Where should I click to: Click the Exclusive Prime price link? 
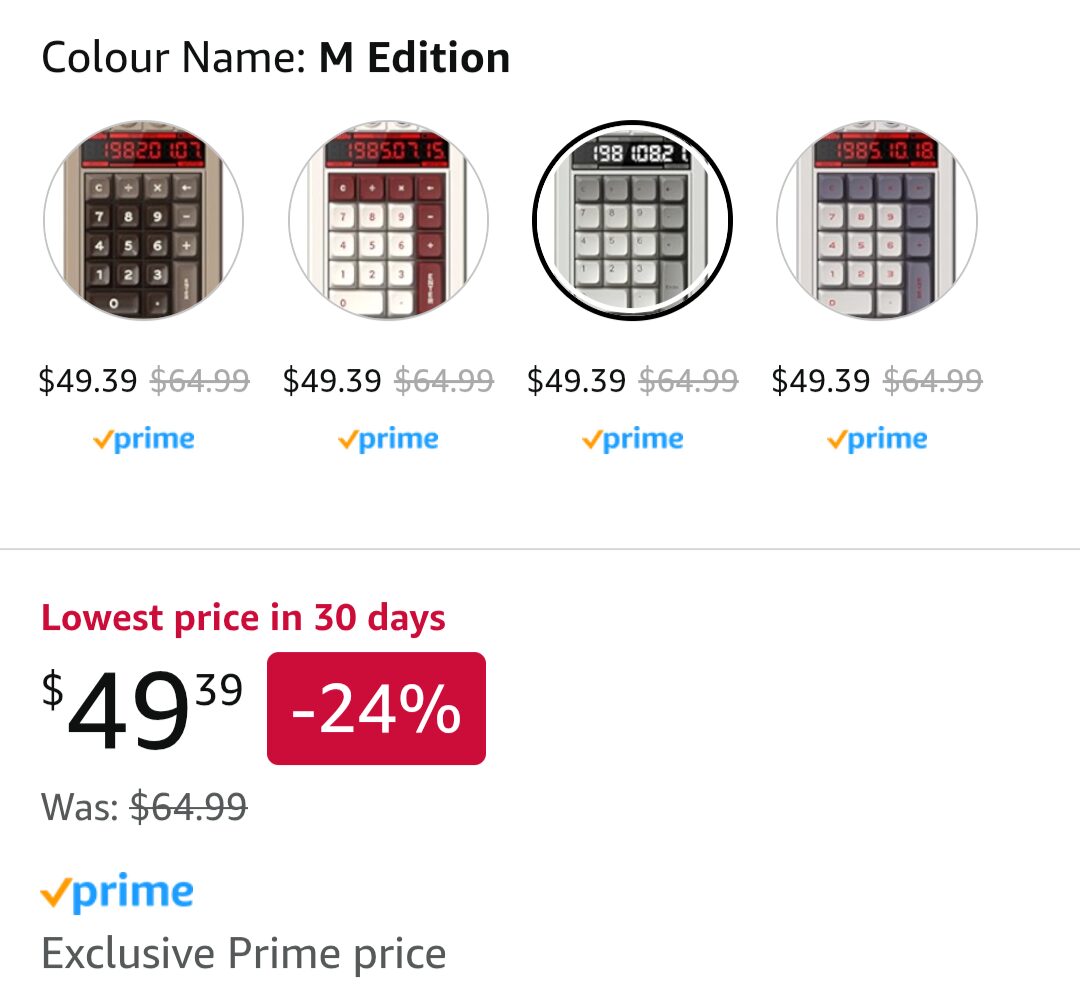[x=242, y=952]
